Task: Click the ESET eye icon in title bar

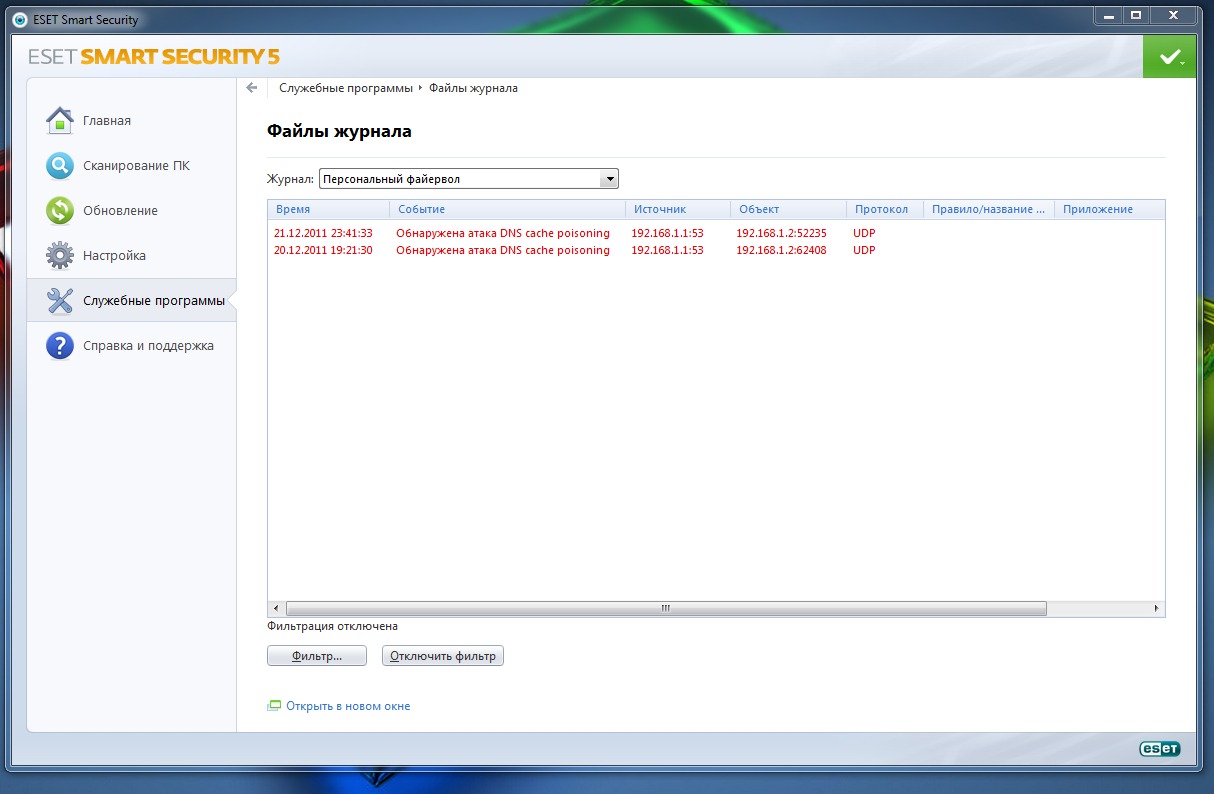Action: click(x=20, y=19)
